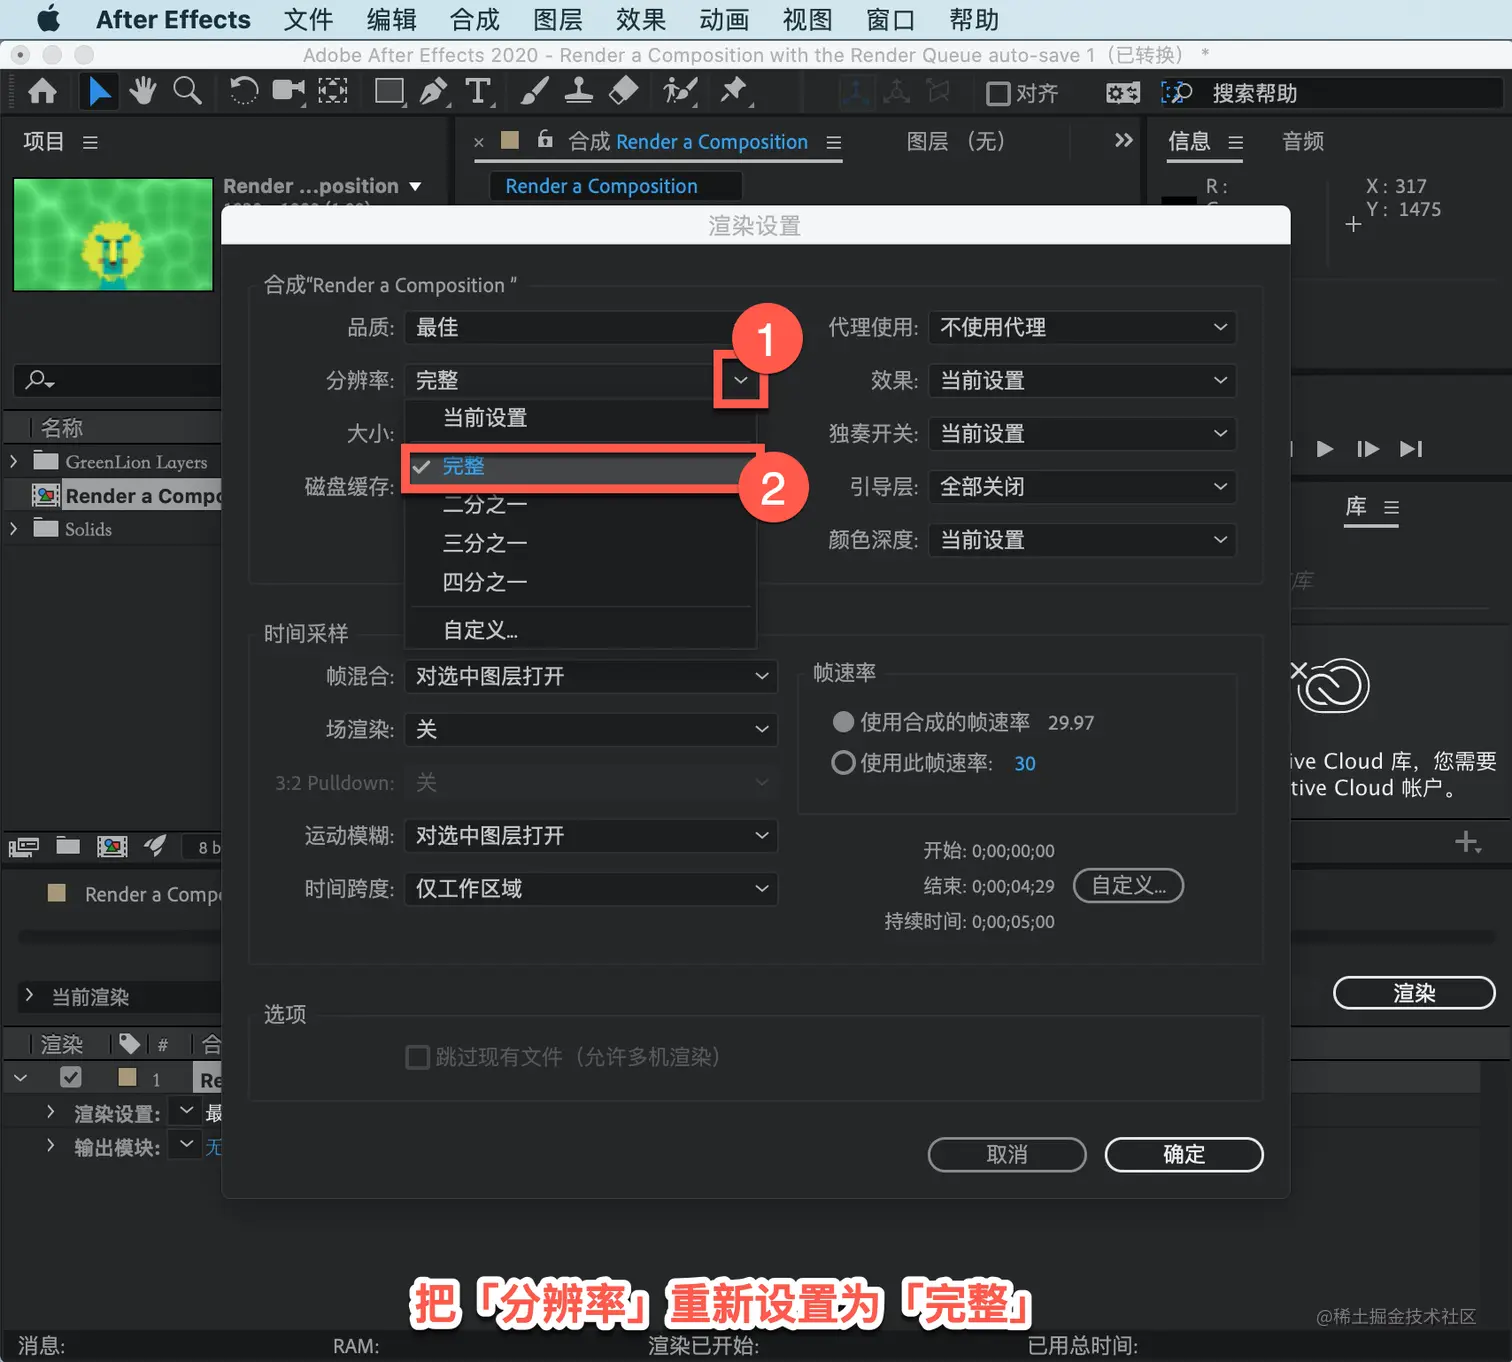The image size is (1512, 1362).
Task: Toggle the Snapping 对齐 checkbox
Action: coord(998,93)
